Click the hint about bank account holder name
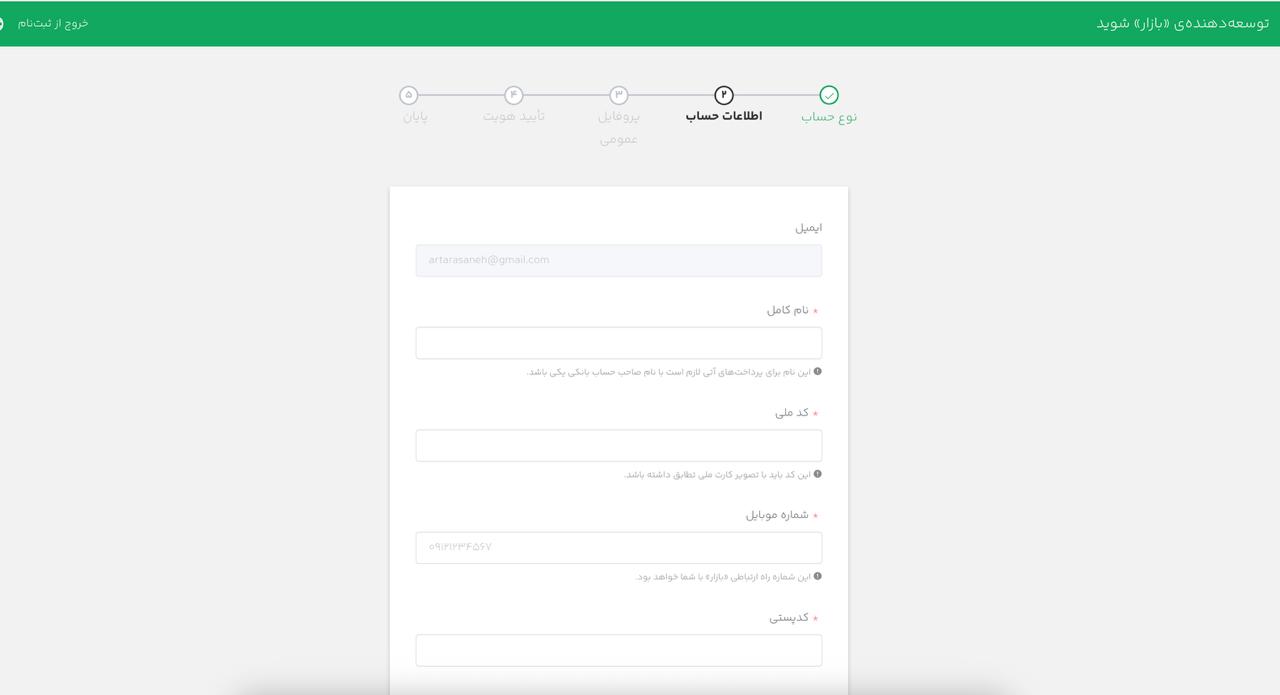 (669, 372)
